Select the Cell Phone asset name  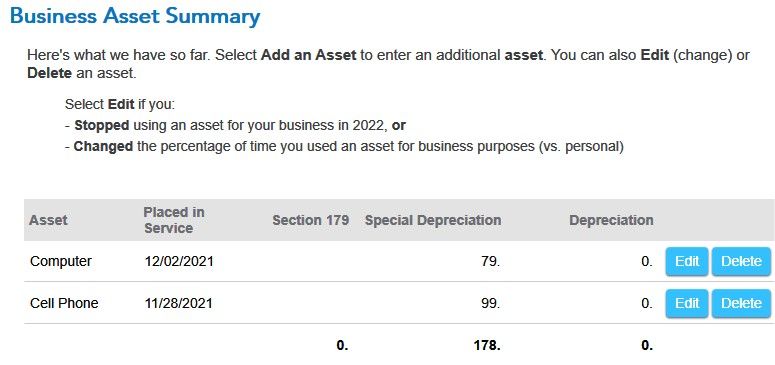(x=64, y=303)
